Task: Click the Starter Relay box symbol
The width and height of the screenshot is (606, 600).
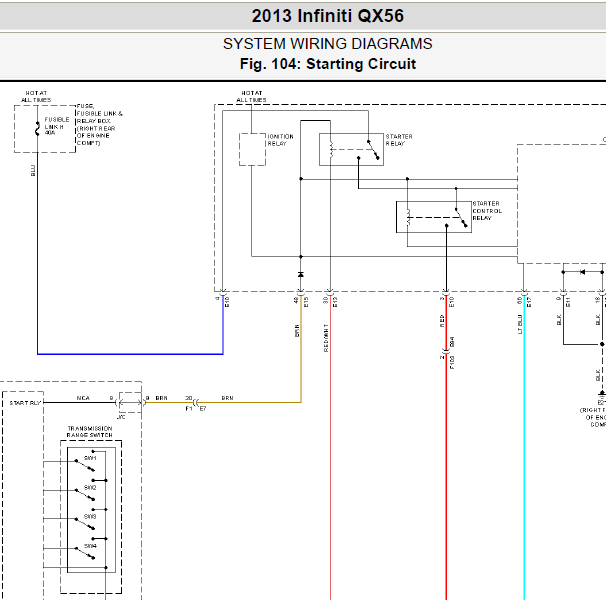Action: pos(351,149)
